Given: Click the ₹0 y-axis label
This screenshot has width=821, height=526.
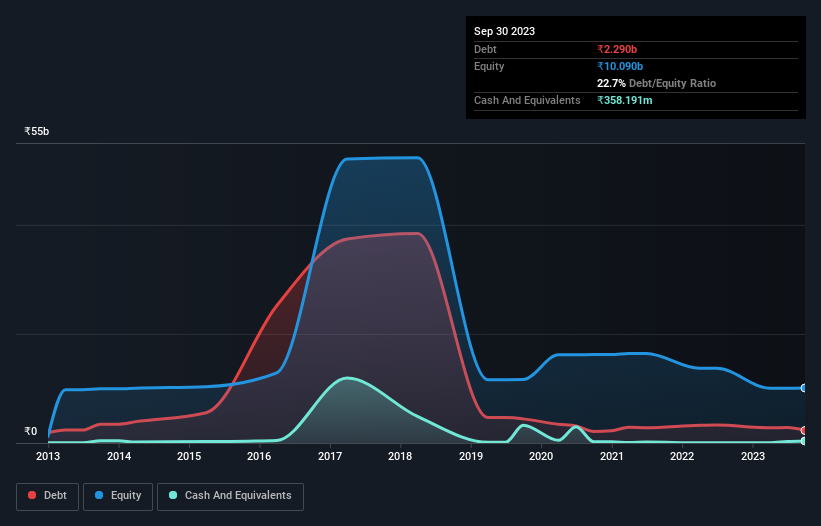Looking at the screenshot, I should [31, 431].
